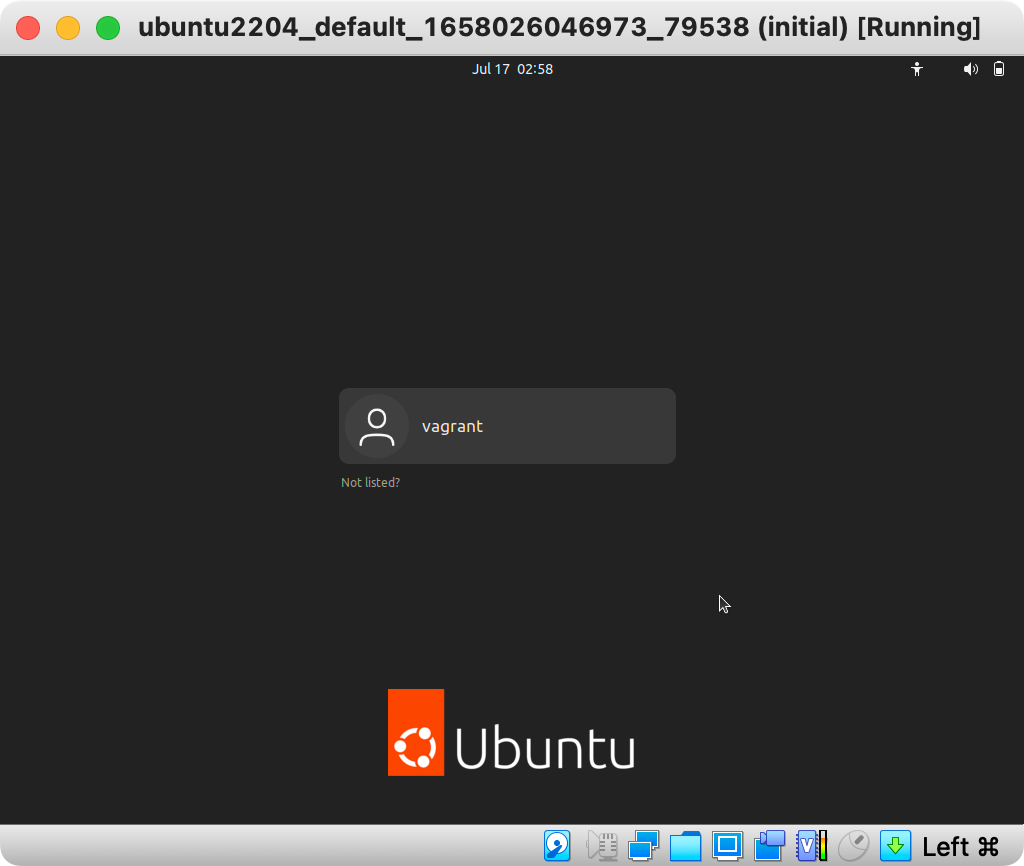Click the VirtualBox network adapters icon
The image size is (1024, 866).
(643, 846)
